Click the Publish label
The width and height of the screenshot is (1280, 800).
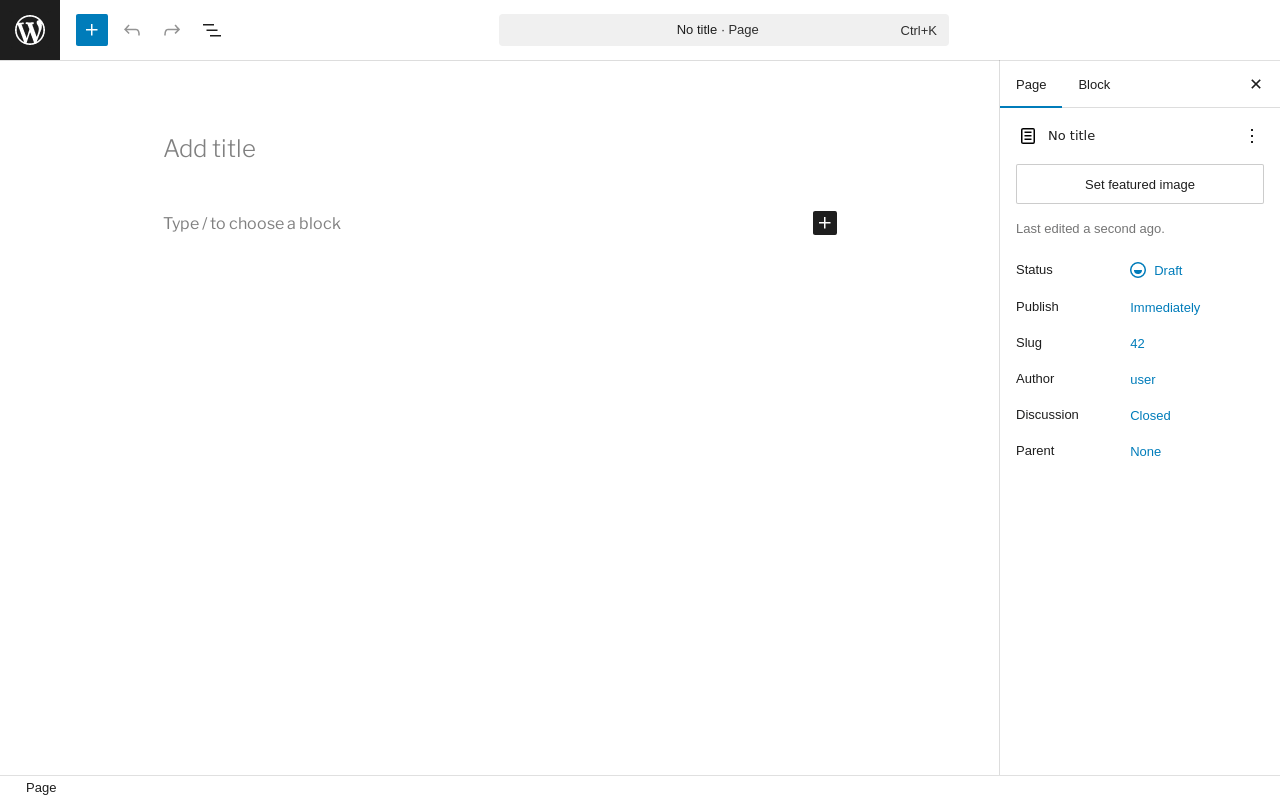click(x=1037, y=307)
